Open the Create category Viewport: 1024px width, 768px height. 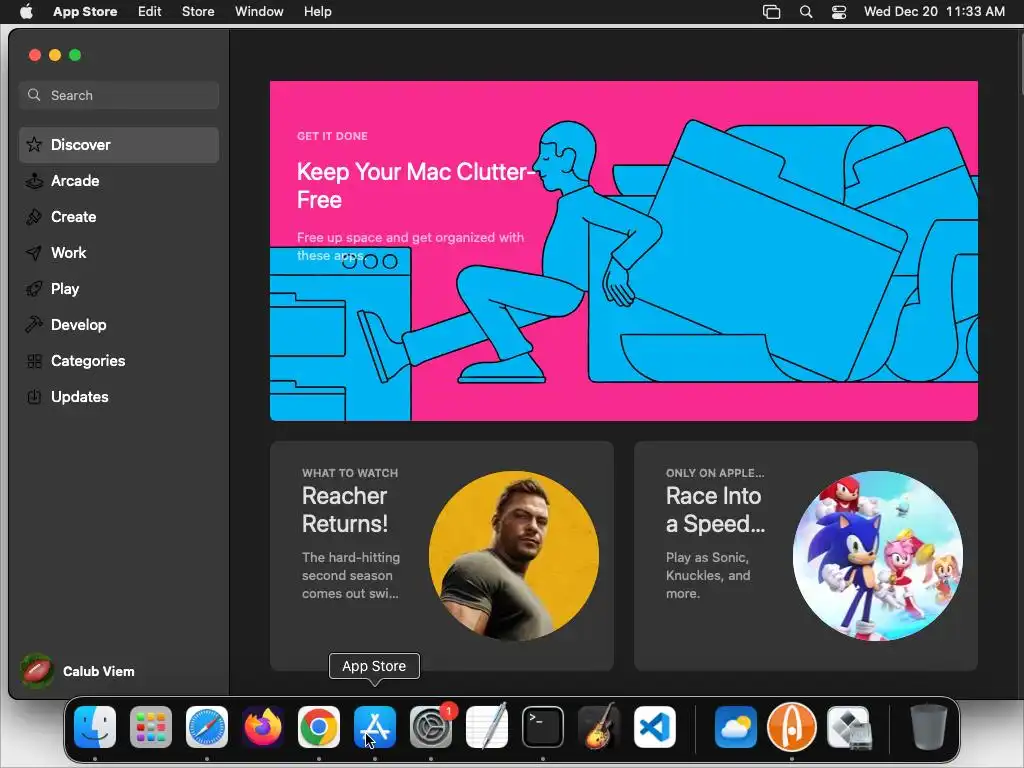pyautogui.click(x=119, y=217)
